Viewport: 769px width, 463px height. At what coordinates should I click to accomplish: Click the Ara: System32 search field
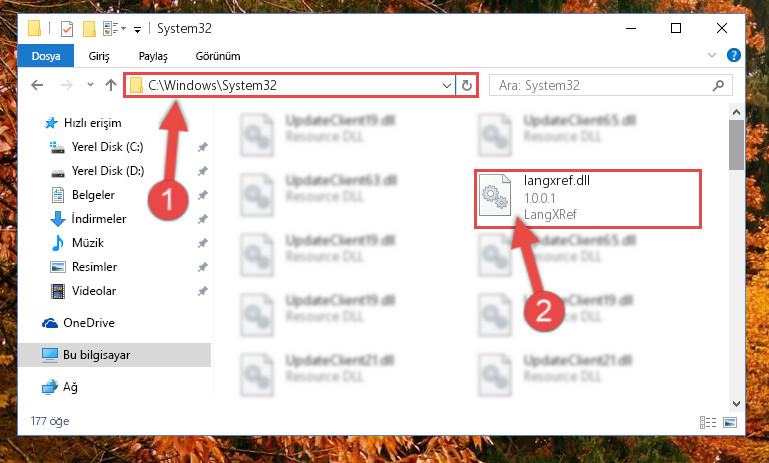click(603, 85)
